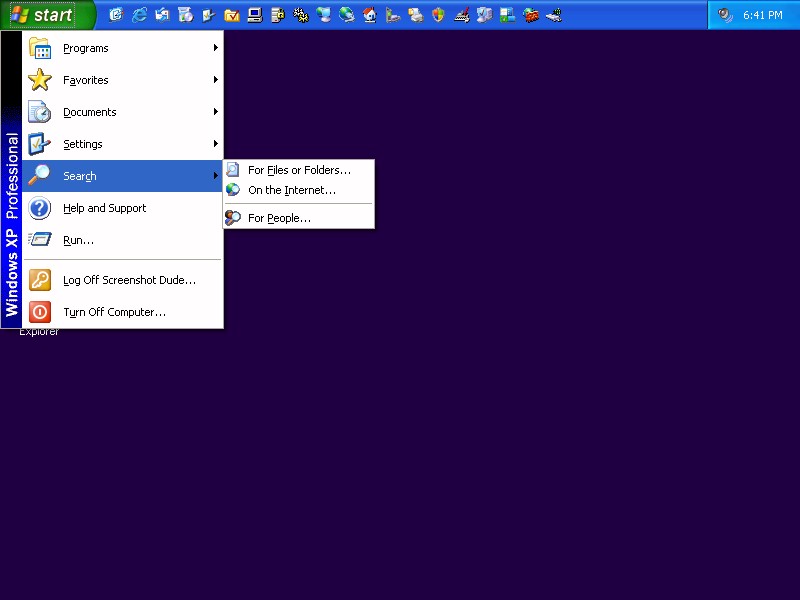Image resolution: width=800 pixels, height=600 pixels.
Task: Click the red power Turn Off icon
Action: [x=39, y=312]
